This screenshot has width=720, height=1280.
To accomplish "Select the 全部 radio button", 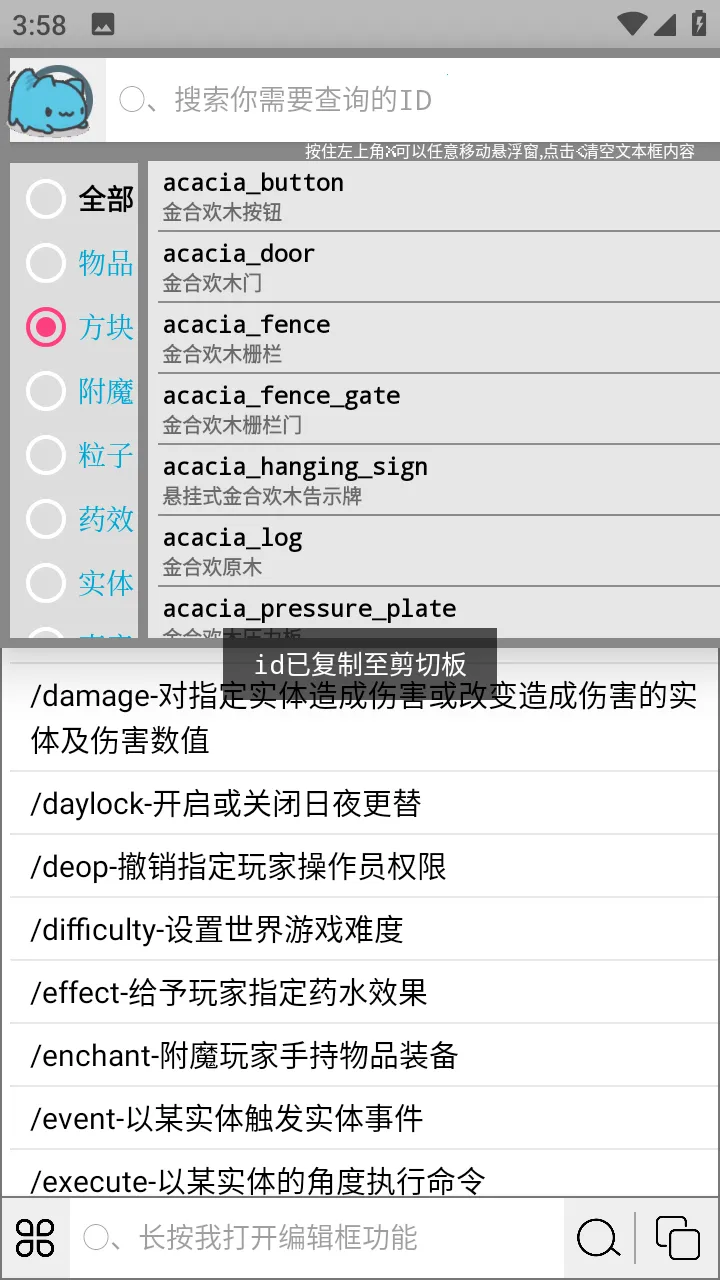I will point(46,199).
